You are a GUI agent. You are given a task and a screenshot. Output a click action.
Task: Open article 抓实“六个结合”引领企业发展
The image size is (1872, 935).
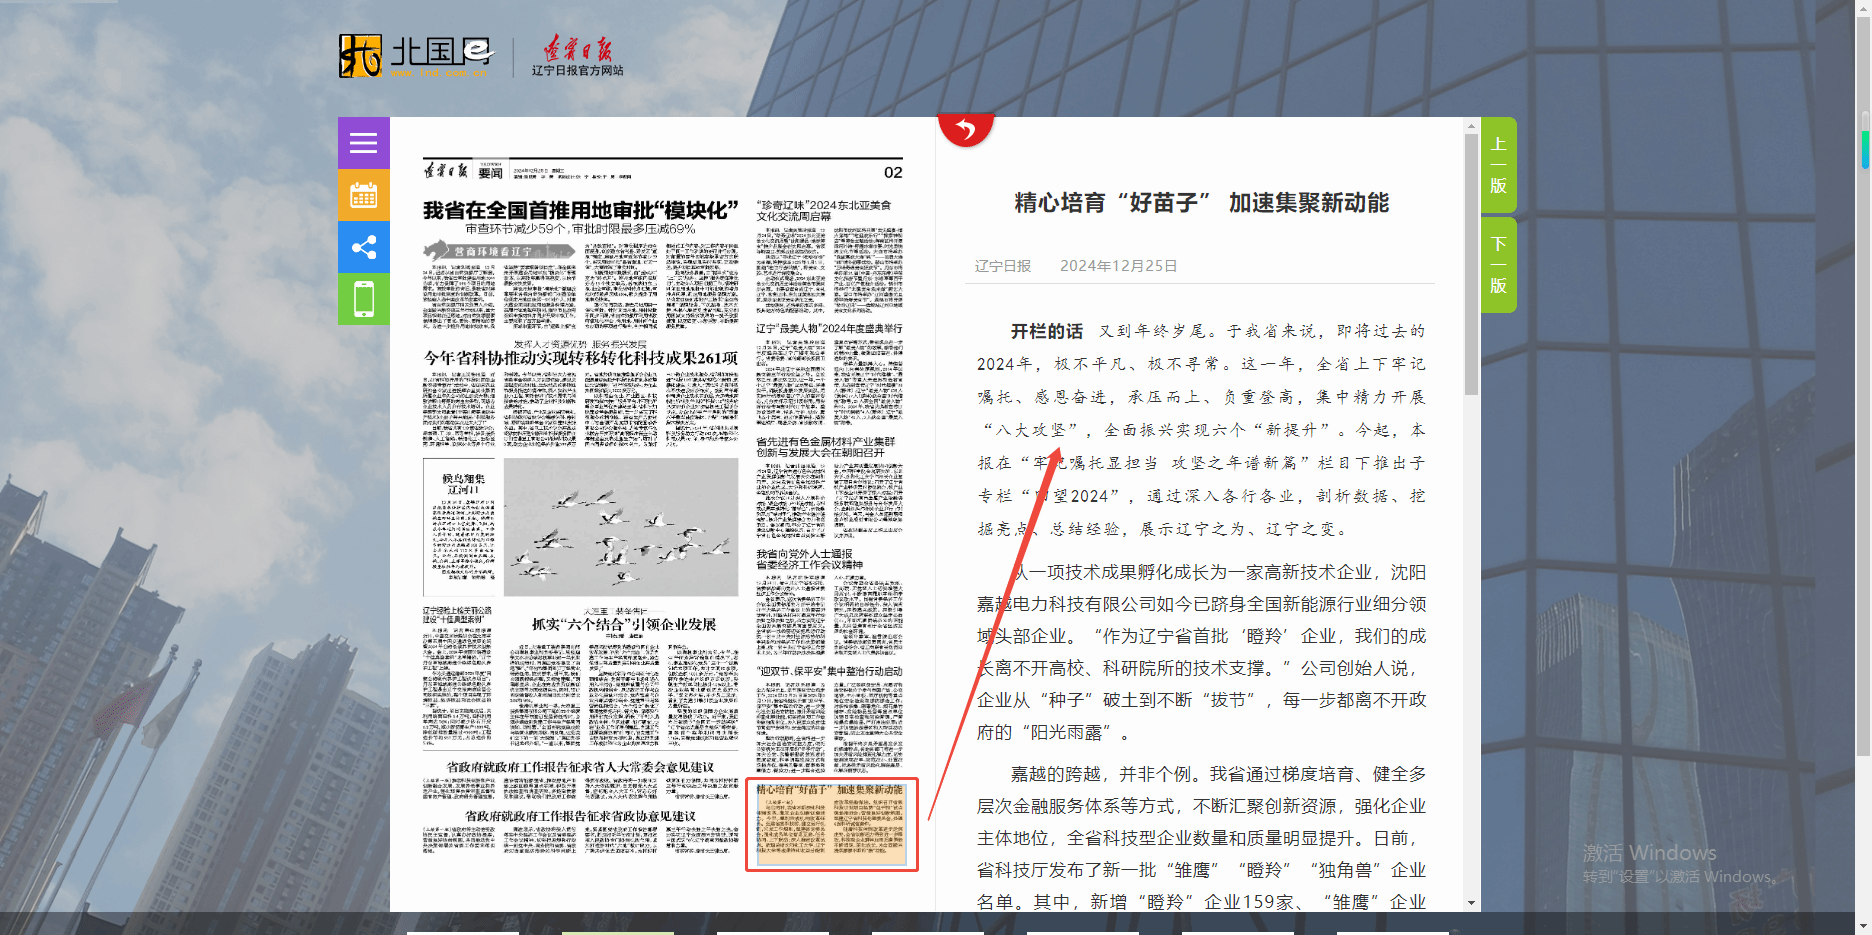(624, 624)
